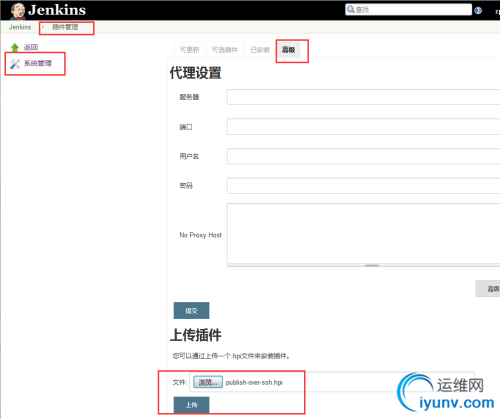Click the 服务器 input field
The image size is (500, 419).
click(x=363, y=97)
